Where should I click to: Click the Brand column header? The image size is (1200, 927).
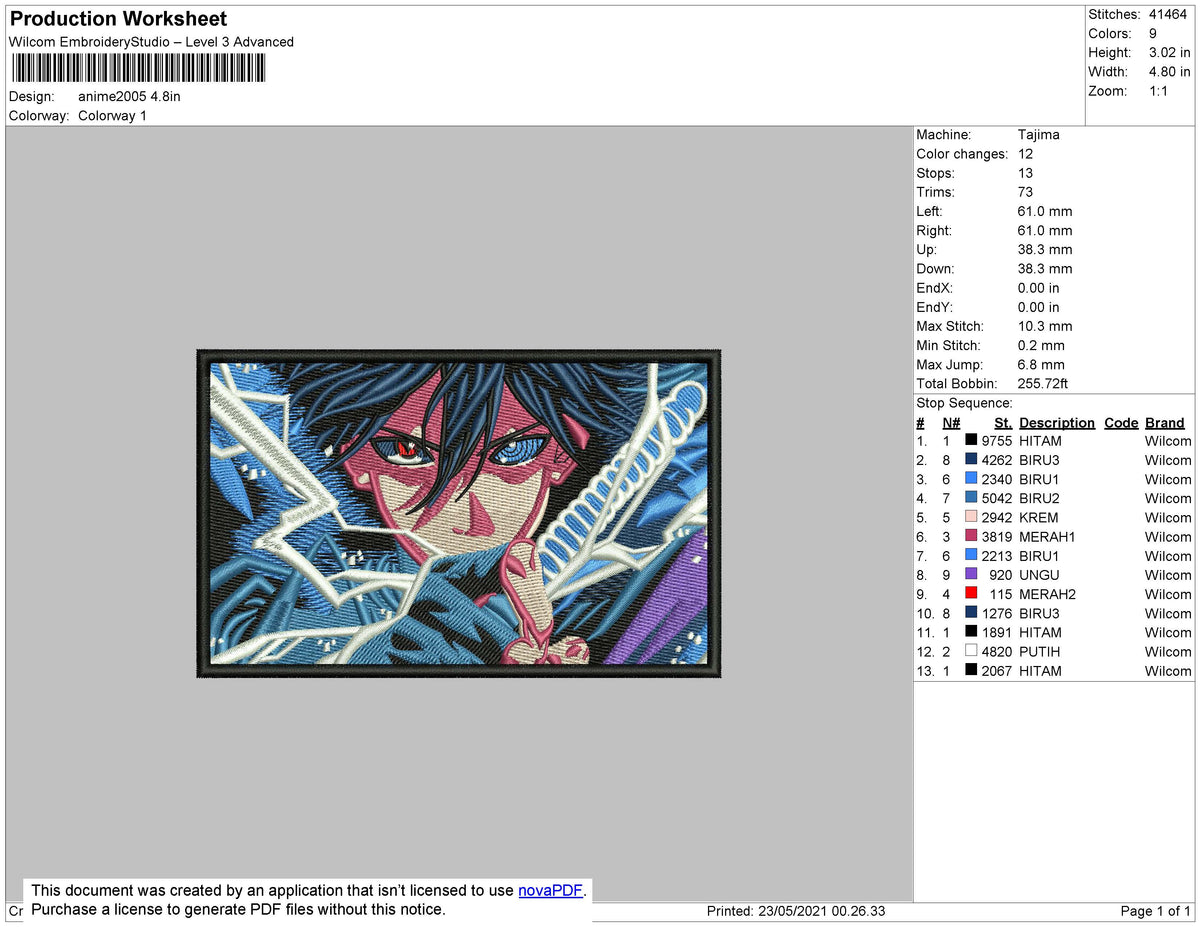click(x=1164, y=422)
